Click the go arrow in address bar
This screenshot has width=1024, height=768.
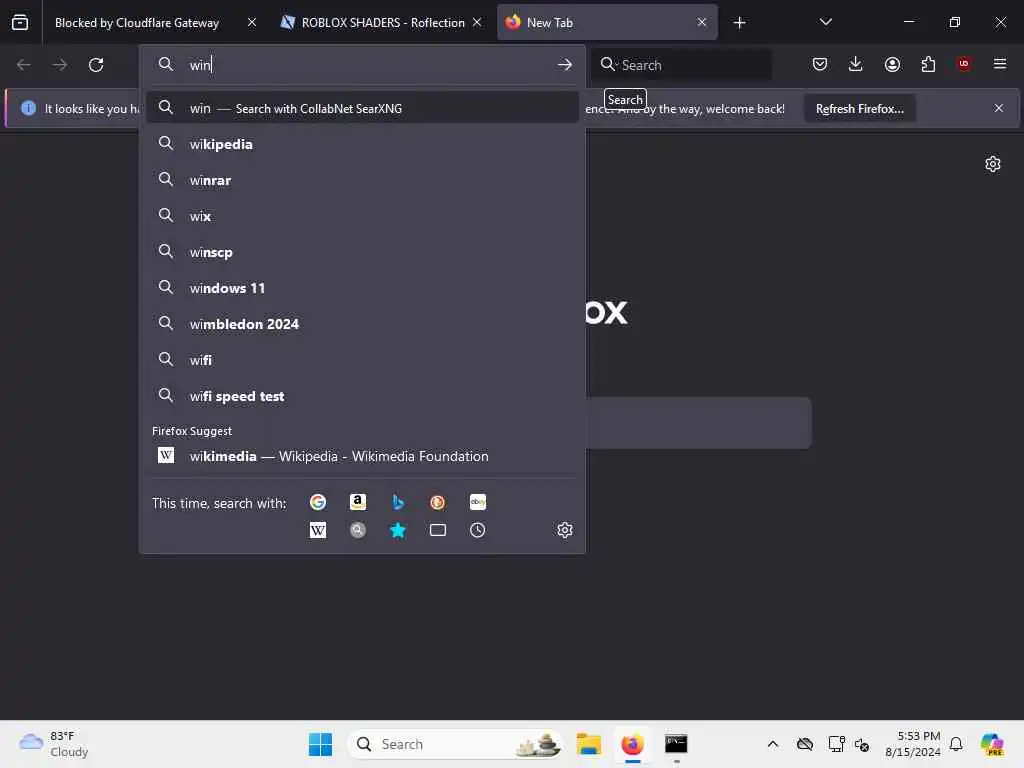(x=565, y=65)
